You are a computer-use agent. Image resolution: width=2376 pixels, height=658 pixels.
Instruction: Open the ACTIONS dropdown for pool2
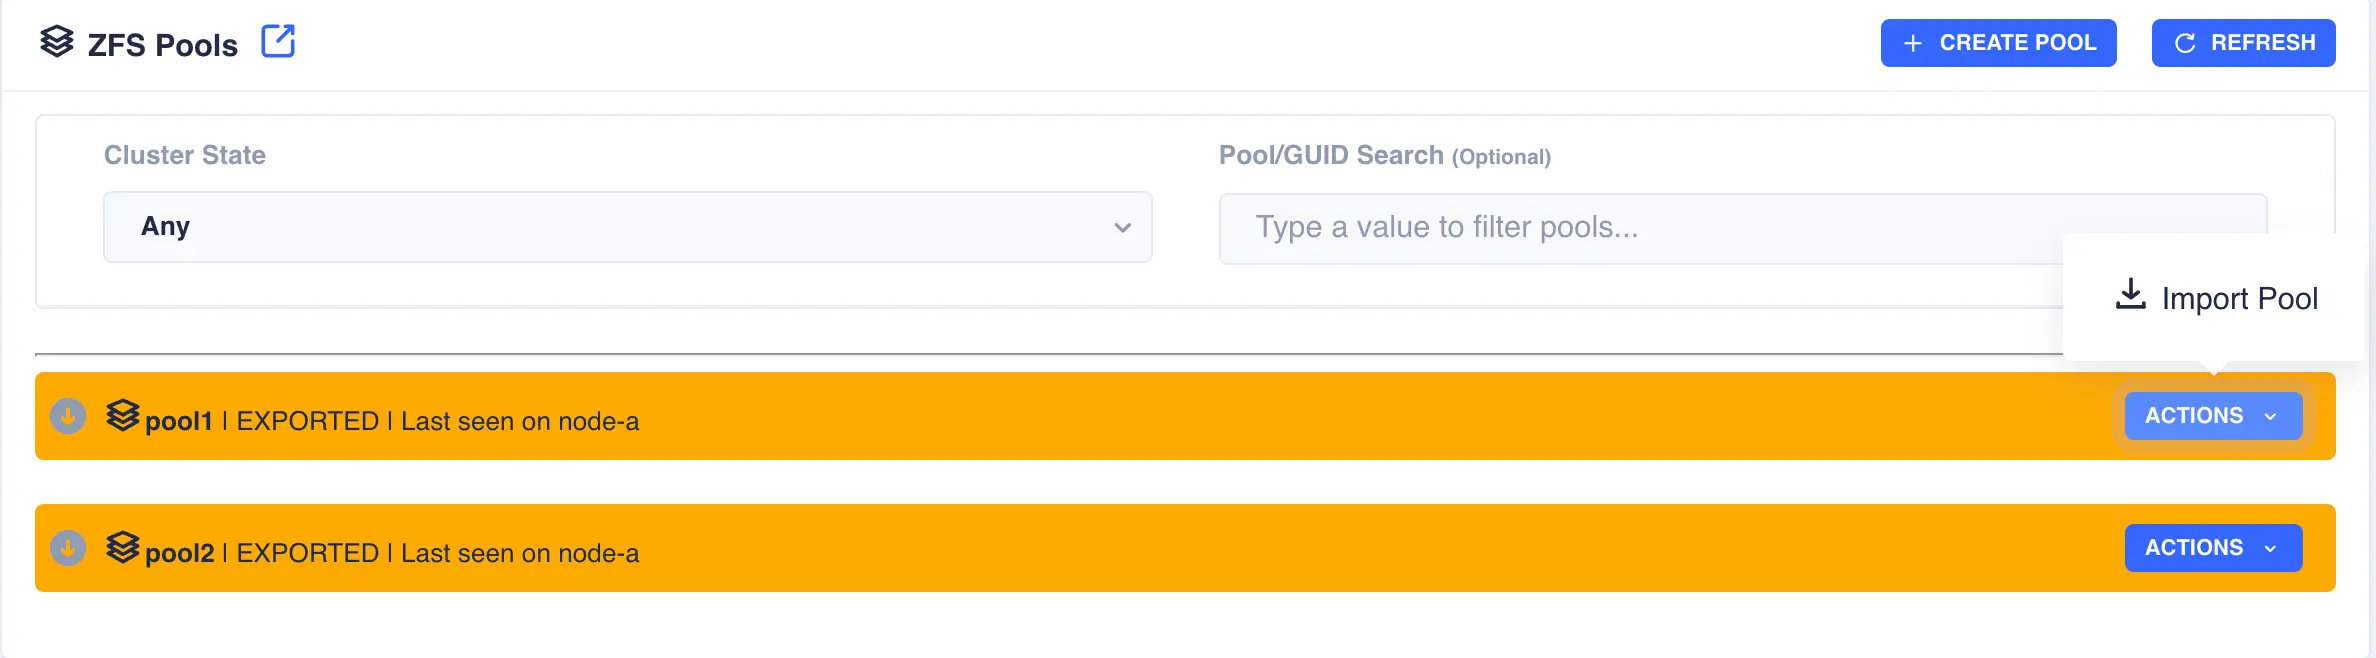click(2212, 548)
